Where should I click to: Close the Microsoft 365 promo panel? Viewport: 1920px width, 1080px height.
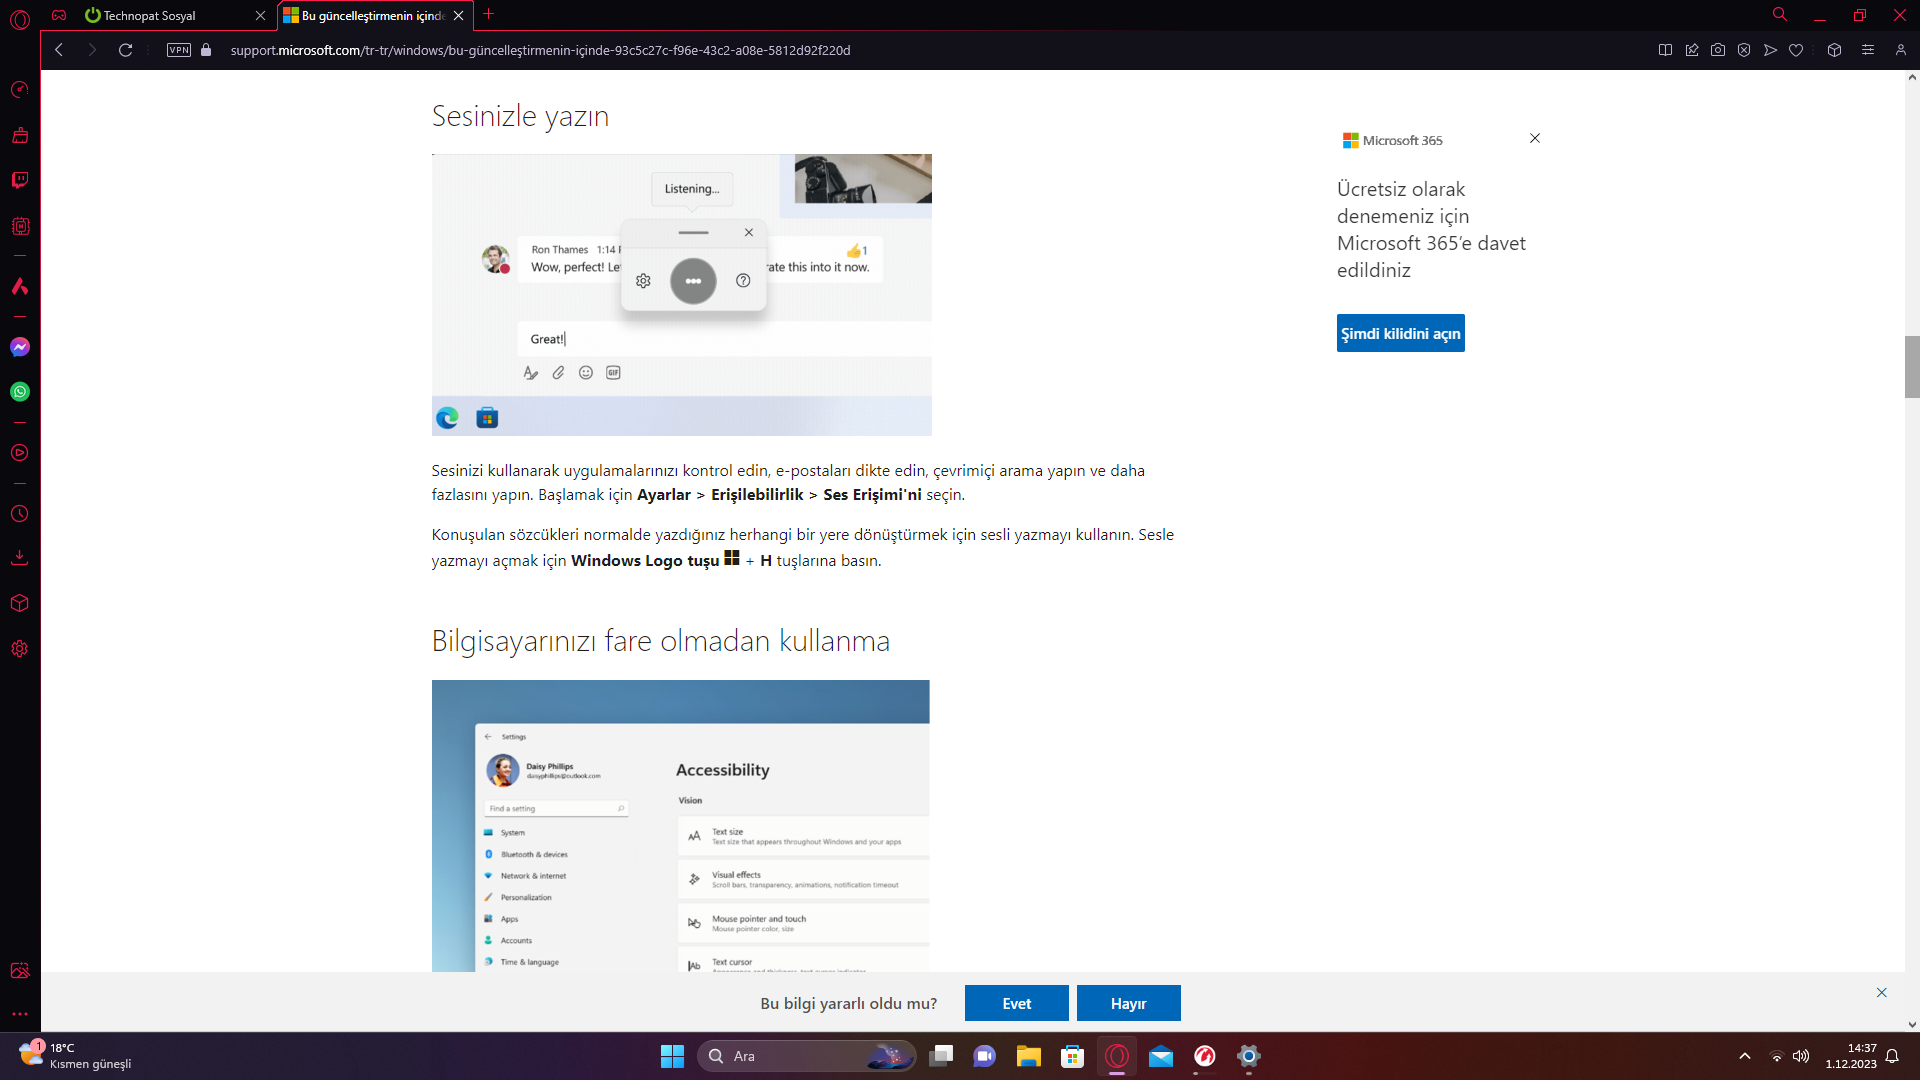(x=1535, y=138)
